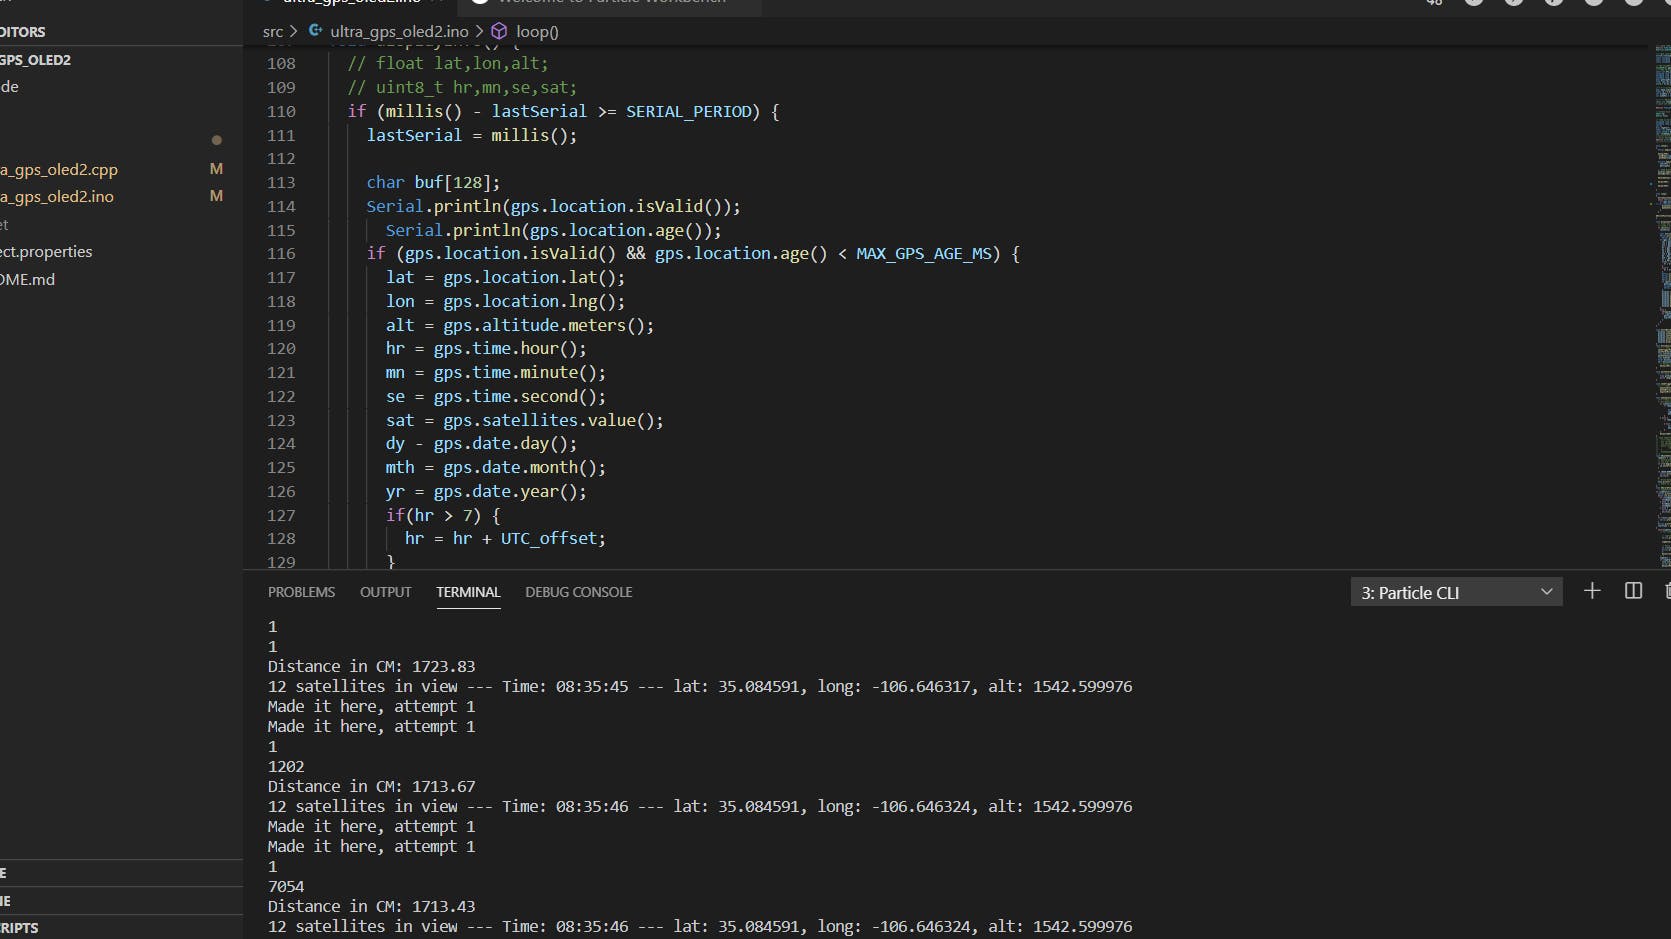Click the src breadcrumb segment
Viewport: 1671px width, 939px height.
pos(273,31)
